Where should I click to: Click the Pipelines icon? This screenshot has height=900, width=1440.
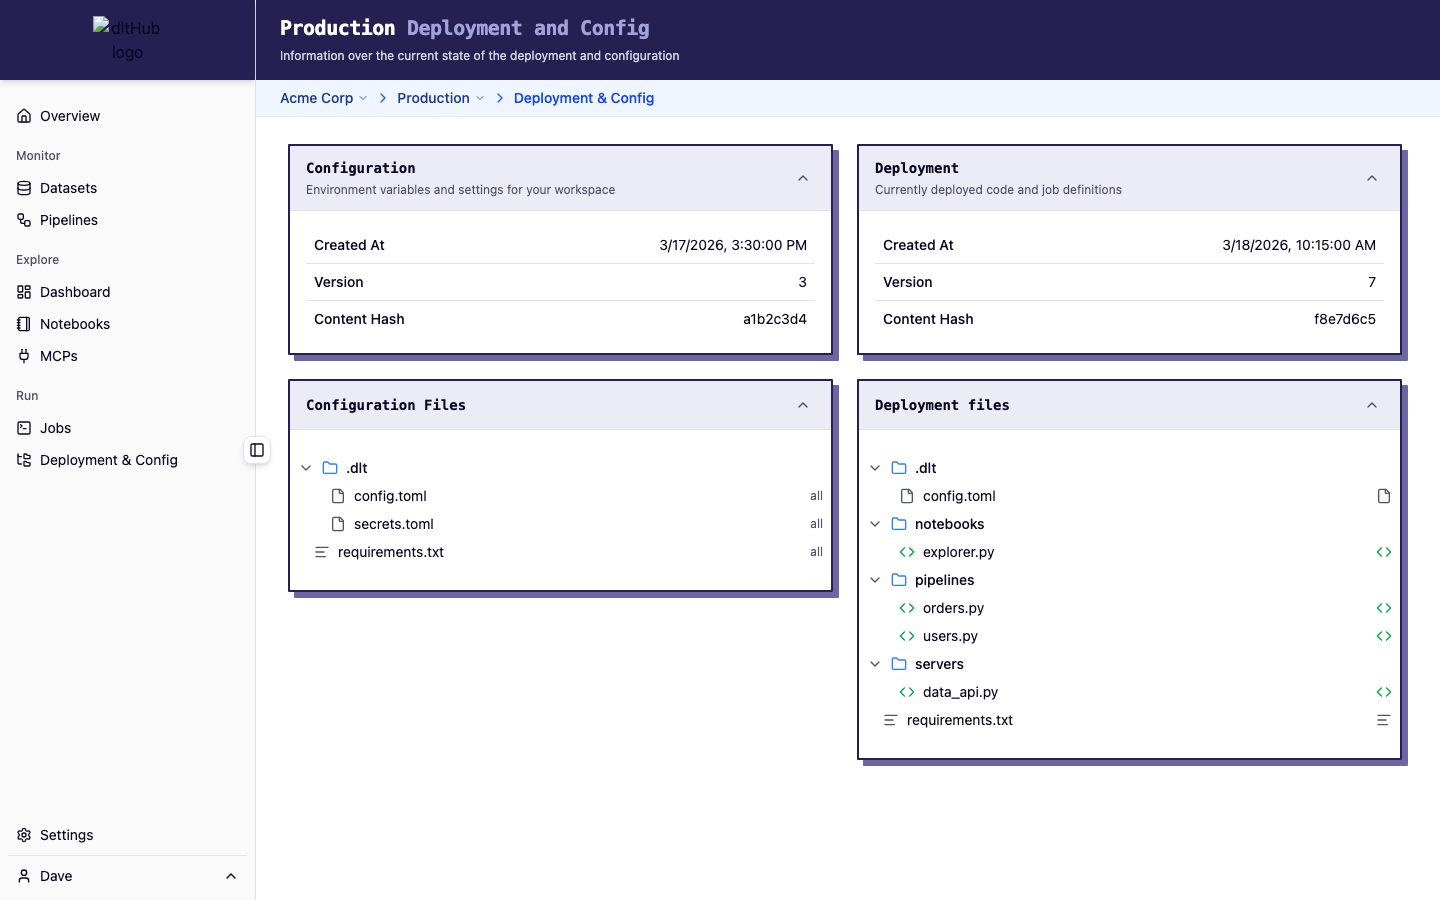[24, 220]
